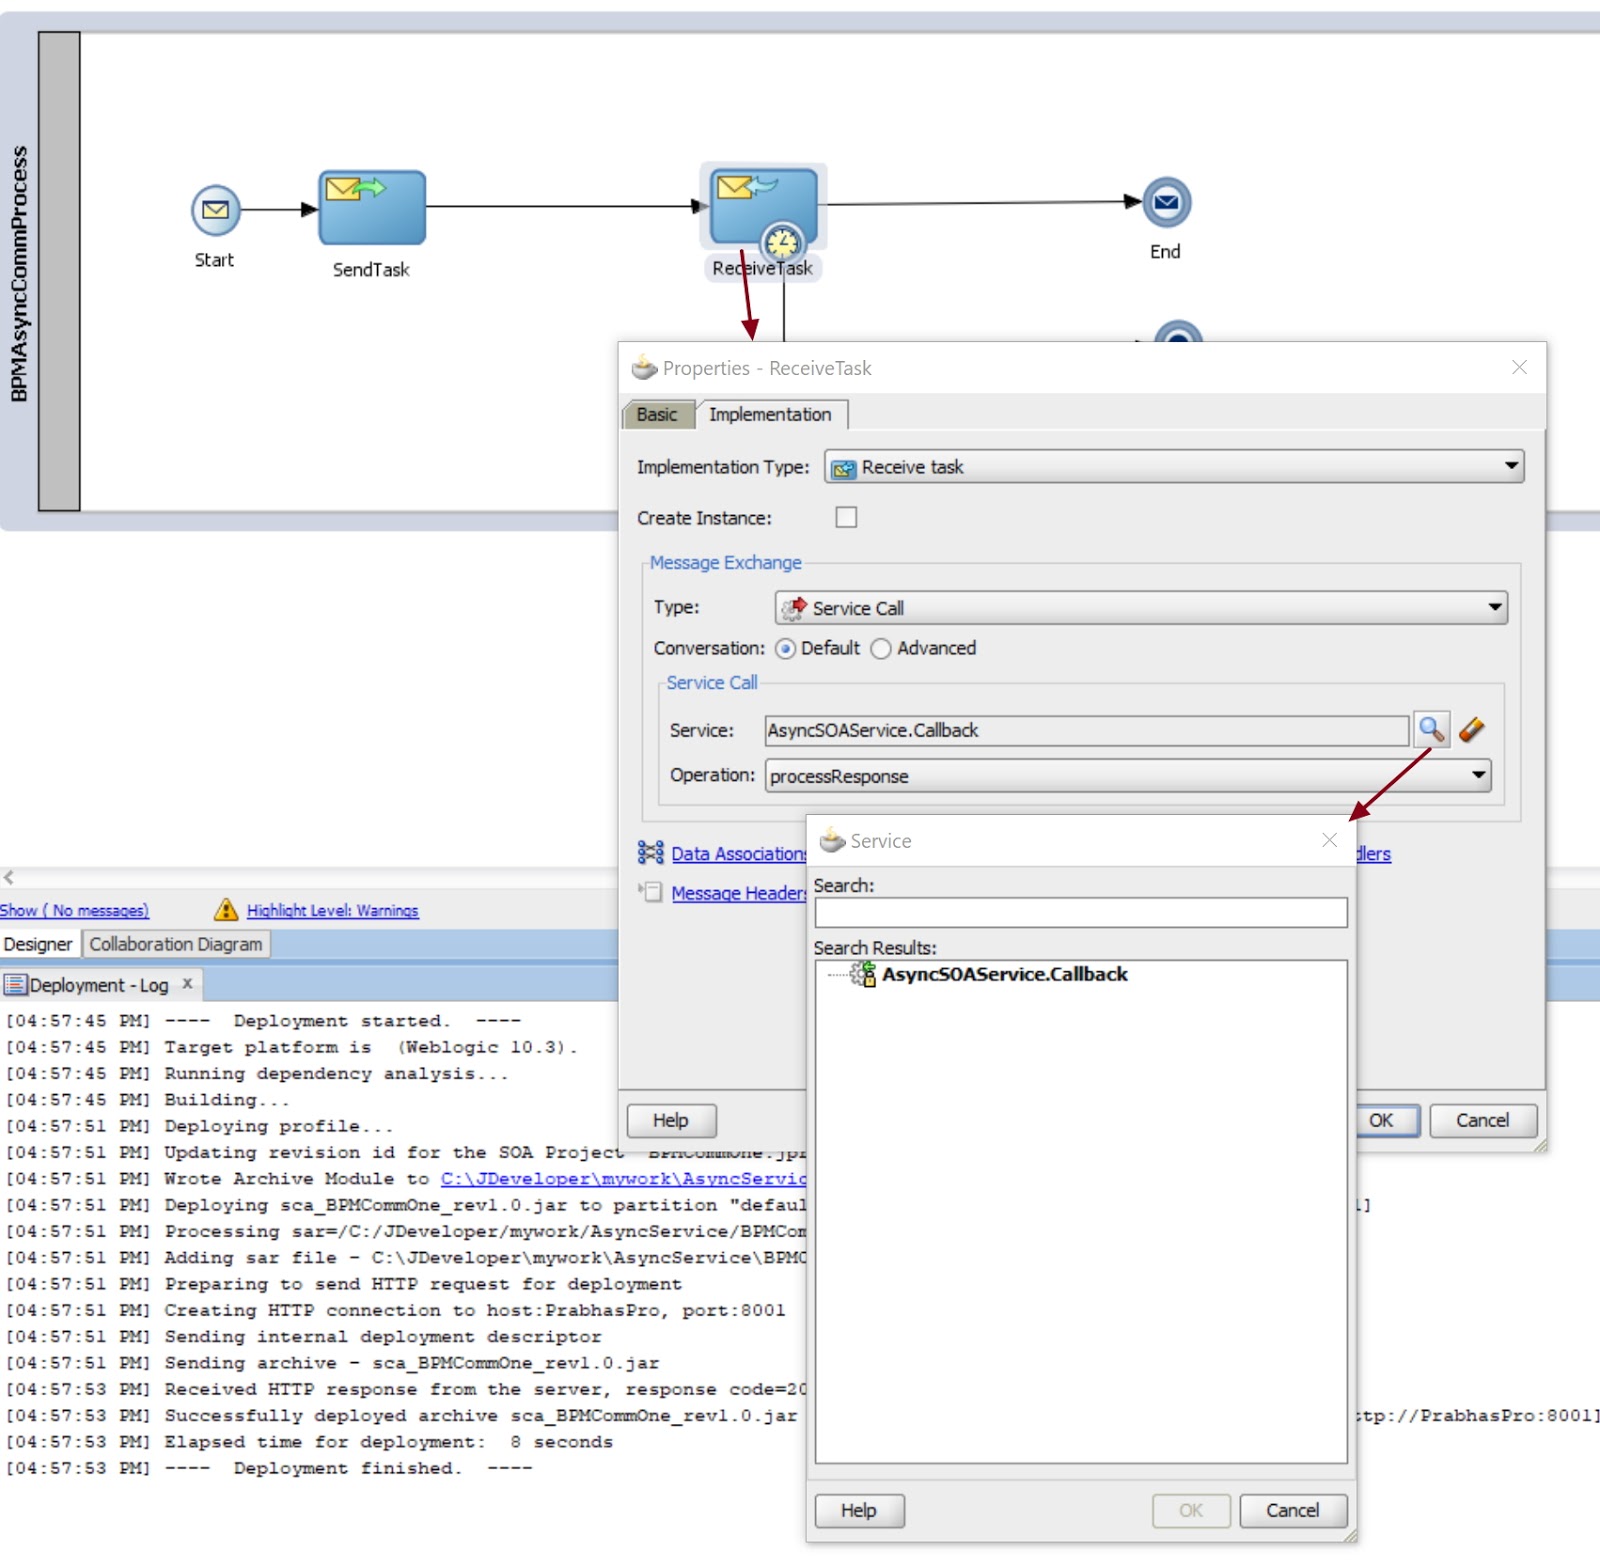This screenshot has width=1600, height=1566.
Task: Select AsyncSOAService.Callback in search results
Action: click(1004, 974)
